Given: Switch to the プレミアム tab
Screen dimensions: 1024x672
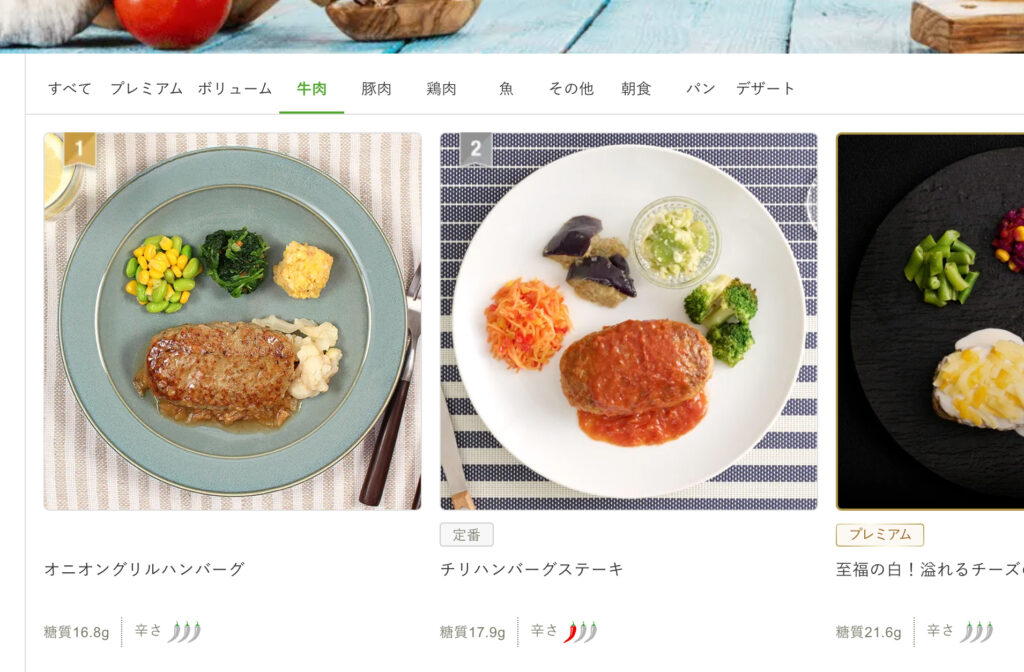Looking at the screenshot, I should 146,89.
